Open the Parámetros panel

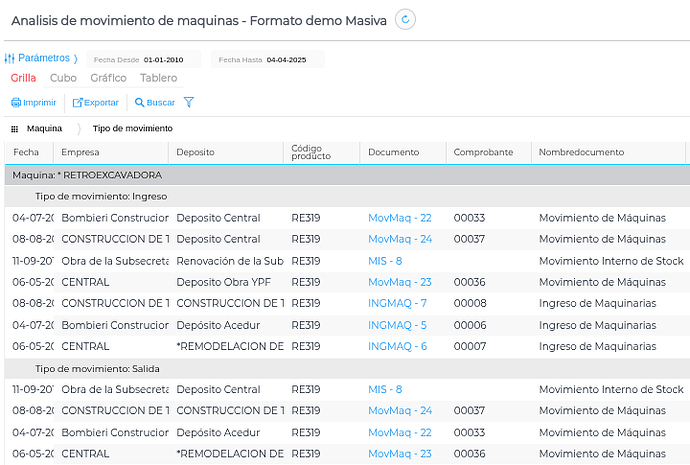(x=41, y=58)
